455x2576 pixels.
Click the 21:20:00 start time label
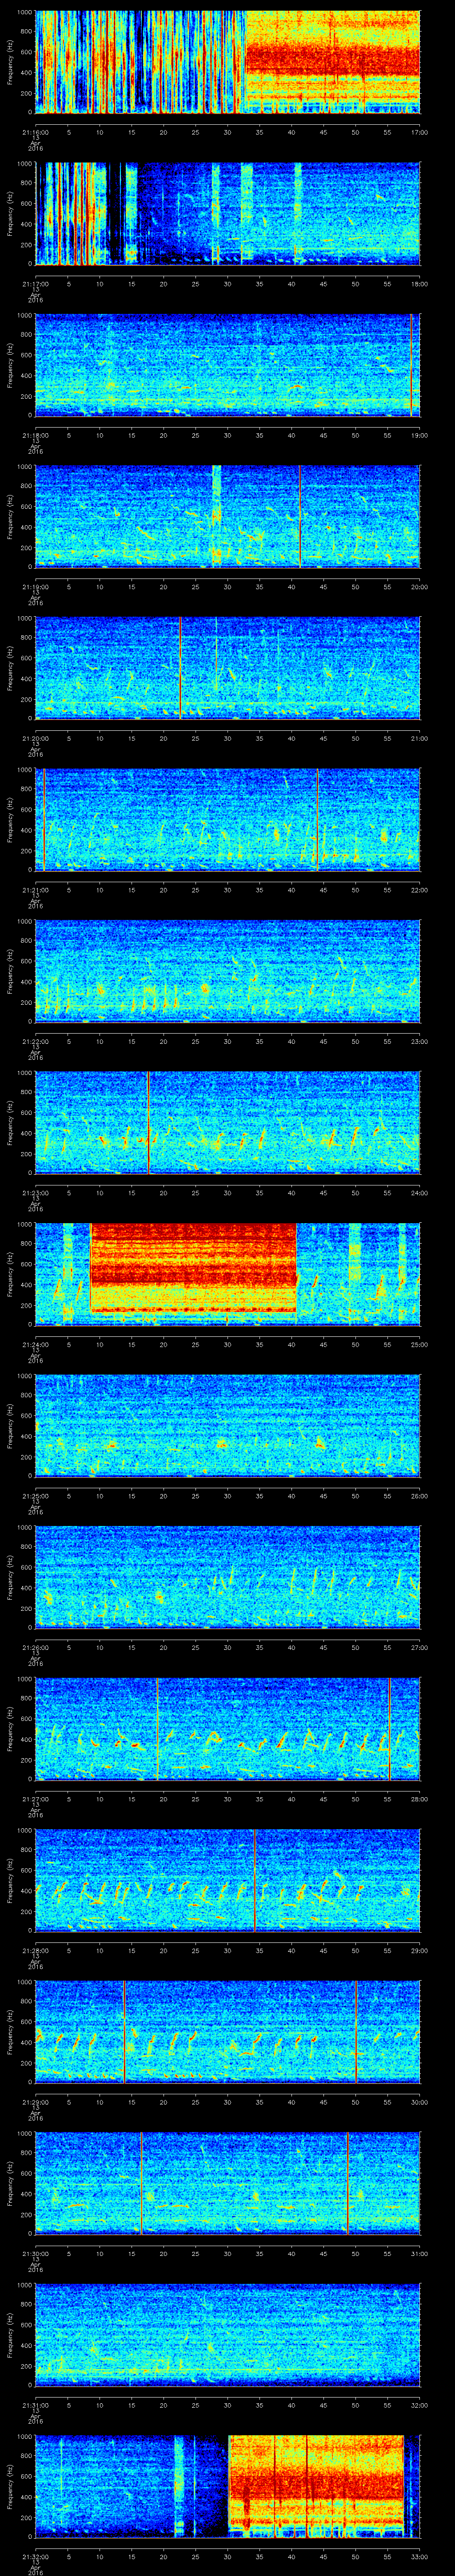click(x=35, y=738)
